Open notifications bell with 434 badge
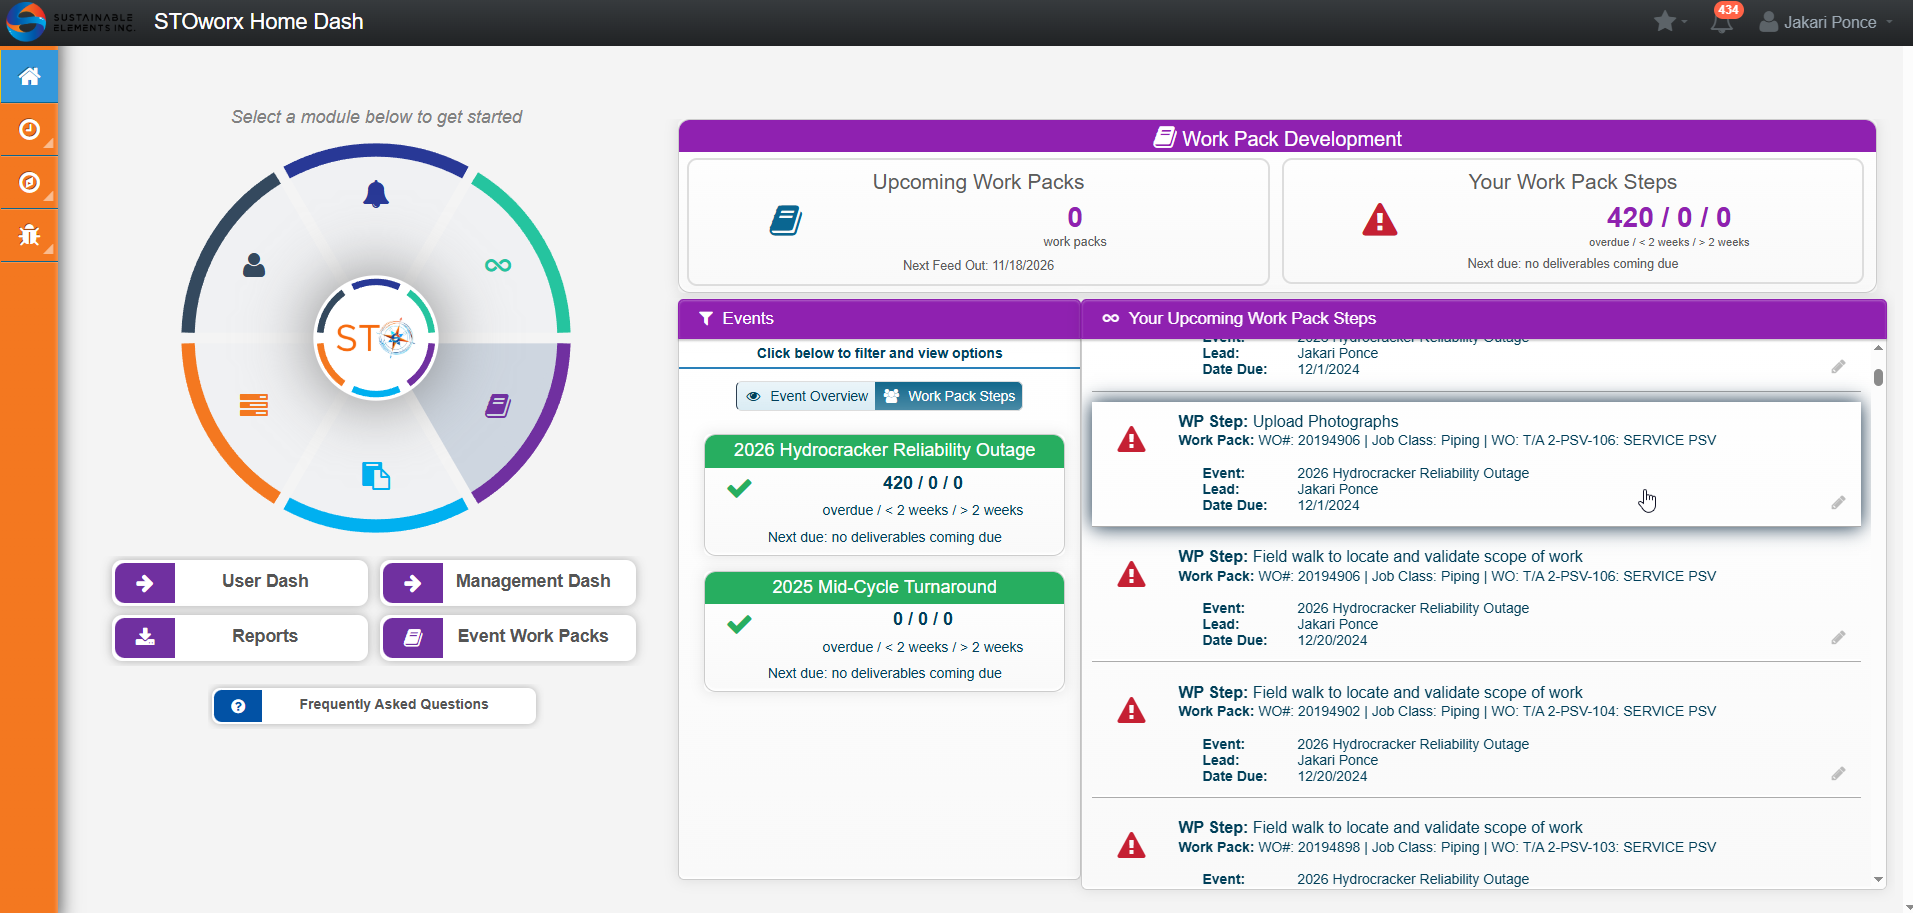This screenshot has width=1913, height=913. pos(1722,22)
